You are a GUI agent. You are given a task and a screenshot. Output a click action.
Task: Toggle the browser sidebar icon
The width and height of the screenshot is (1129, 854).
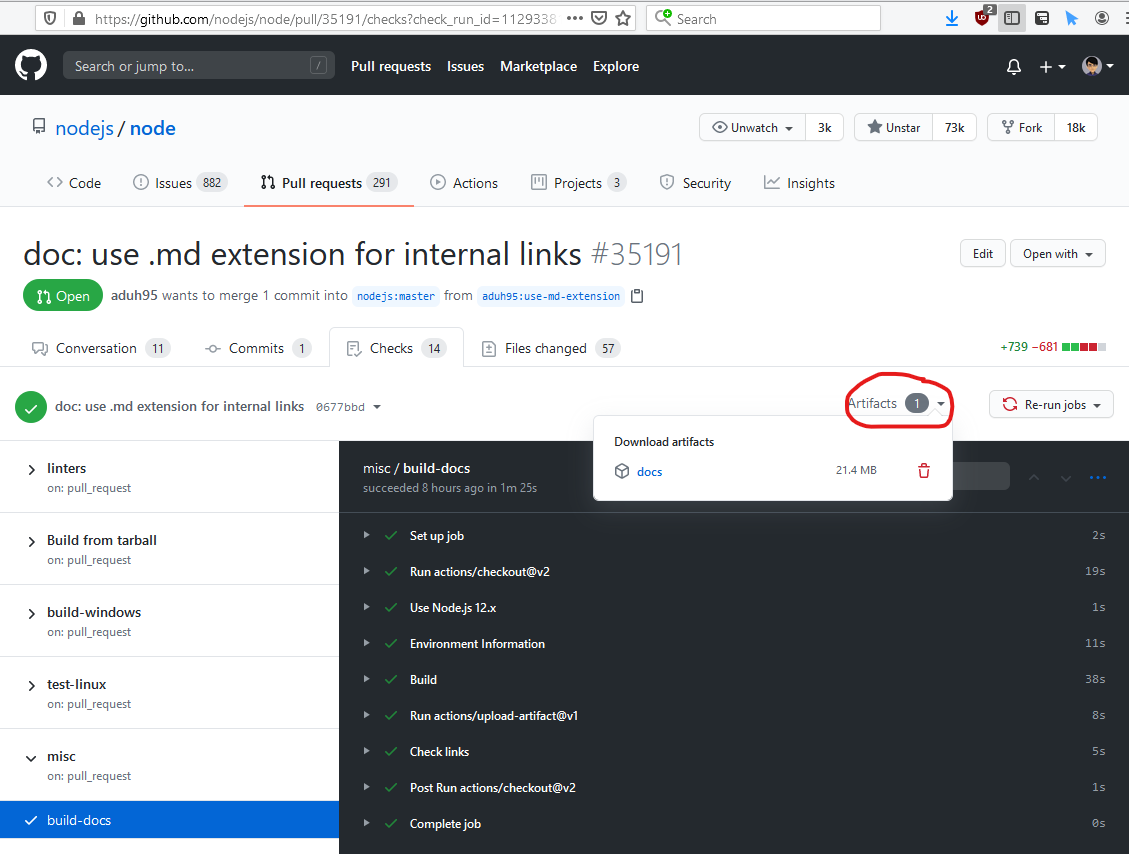(x=1012, y=19)
